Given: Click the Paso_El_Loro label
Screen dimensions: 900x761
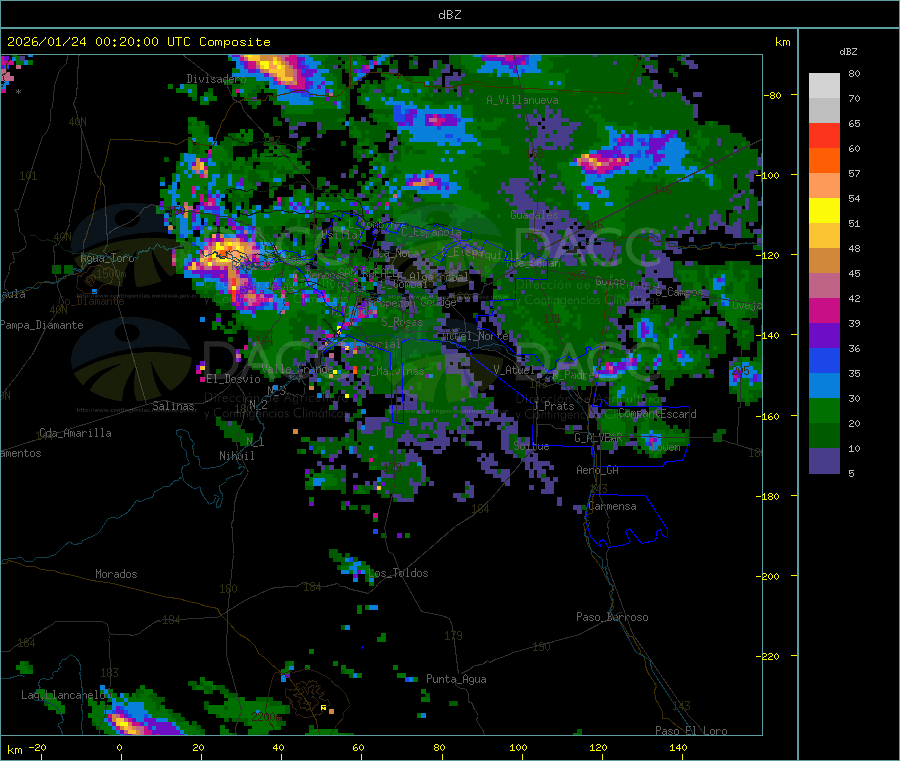Looking at the screenshot, I should (x=692, y=731).
